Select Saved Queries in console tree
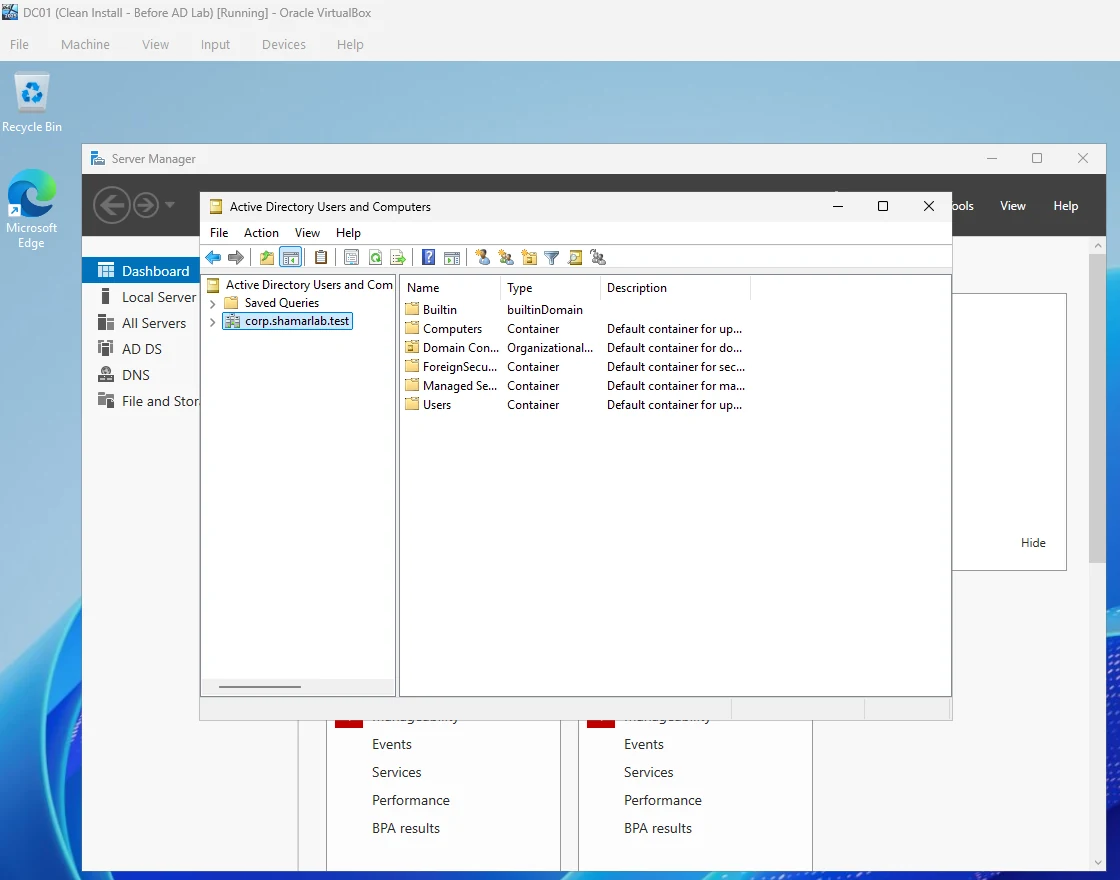The image size is (1120, 880). [281, 303]
